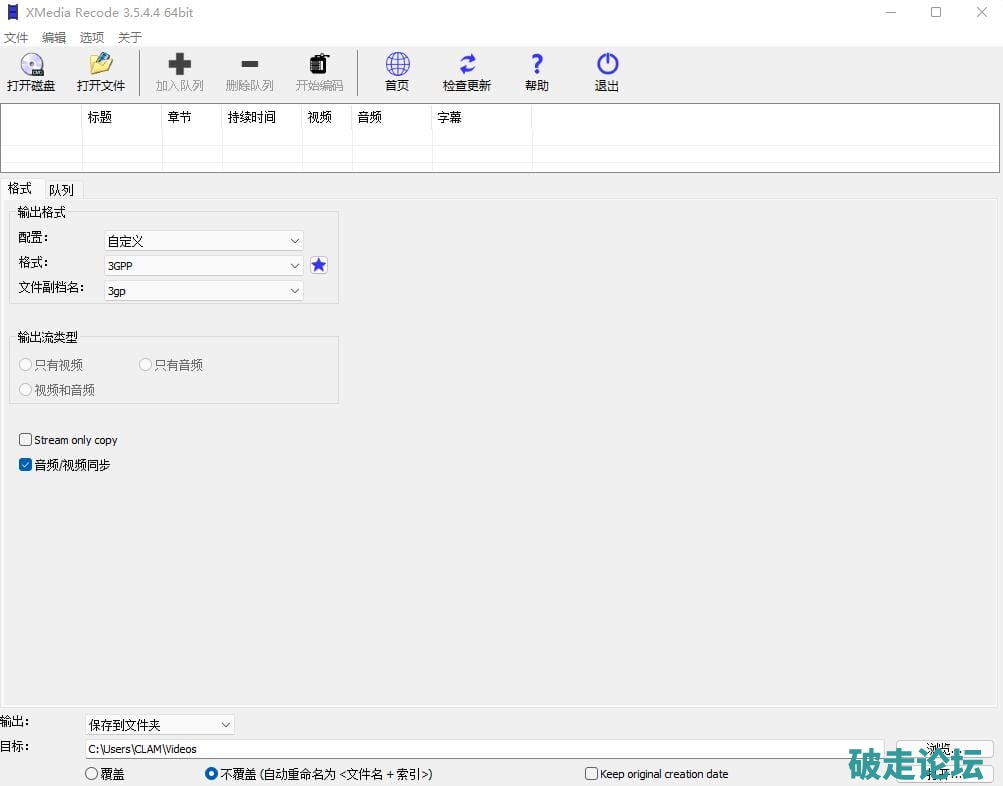Click the Open File (打开文件) folder icon
This screenshot has height=786, width=1003.
(101, 66)
